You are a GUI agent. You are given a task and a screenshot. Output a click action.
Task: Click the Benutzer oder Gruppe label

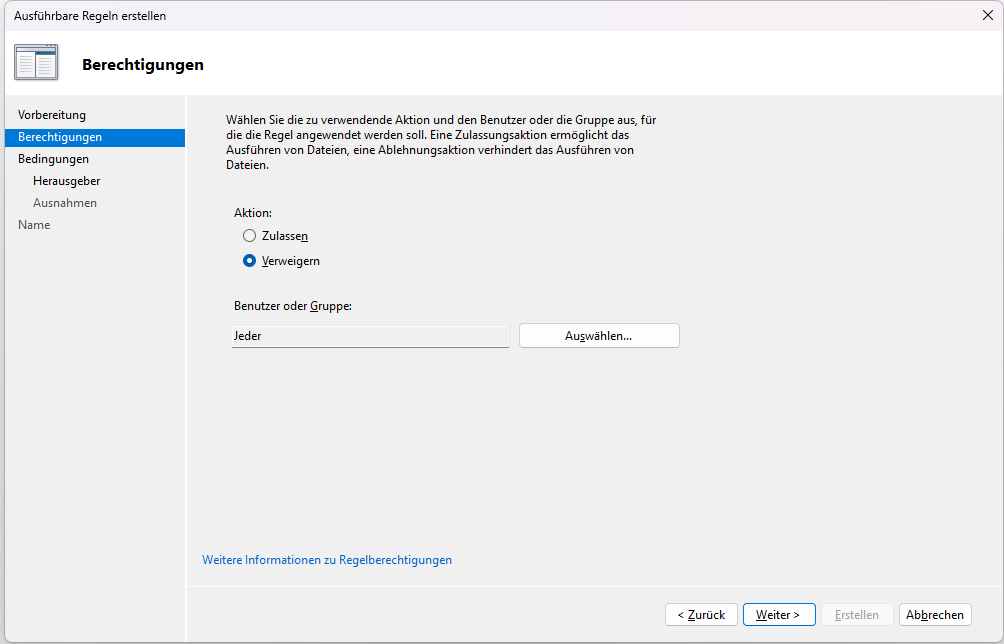[x=292, y=305]
